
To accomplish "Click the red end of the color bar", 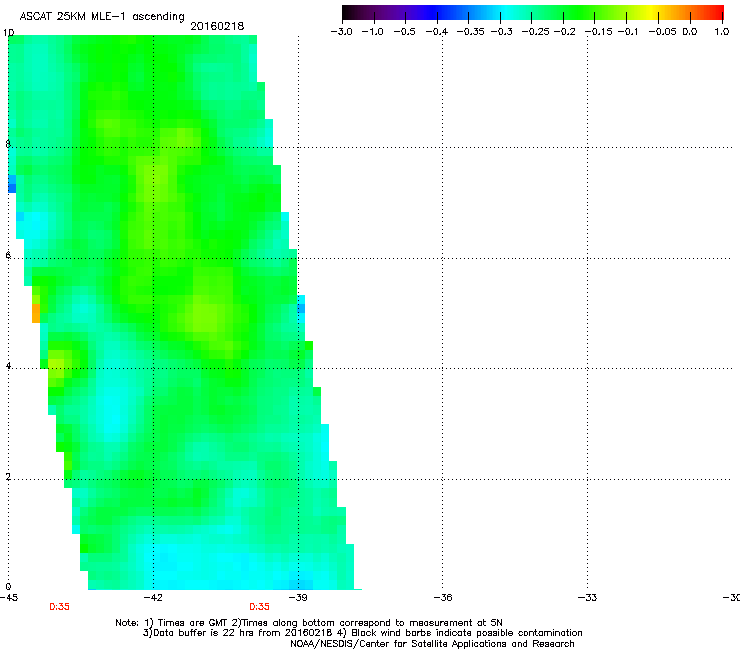I will (716, 12).
